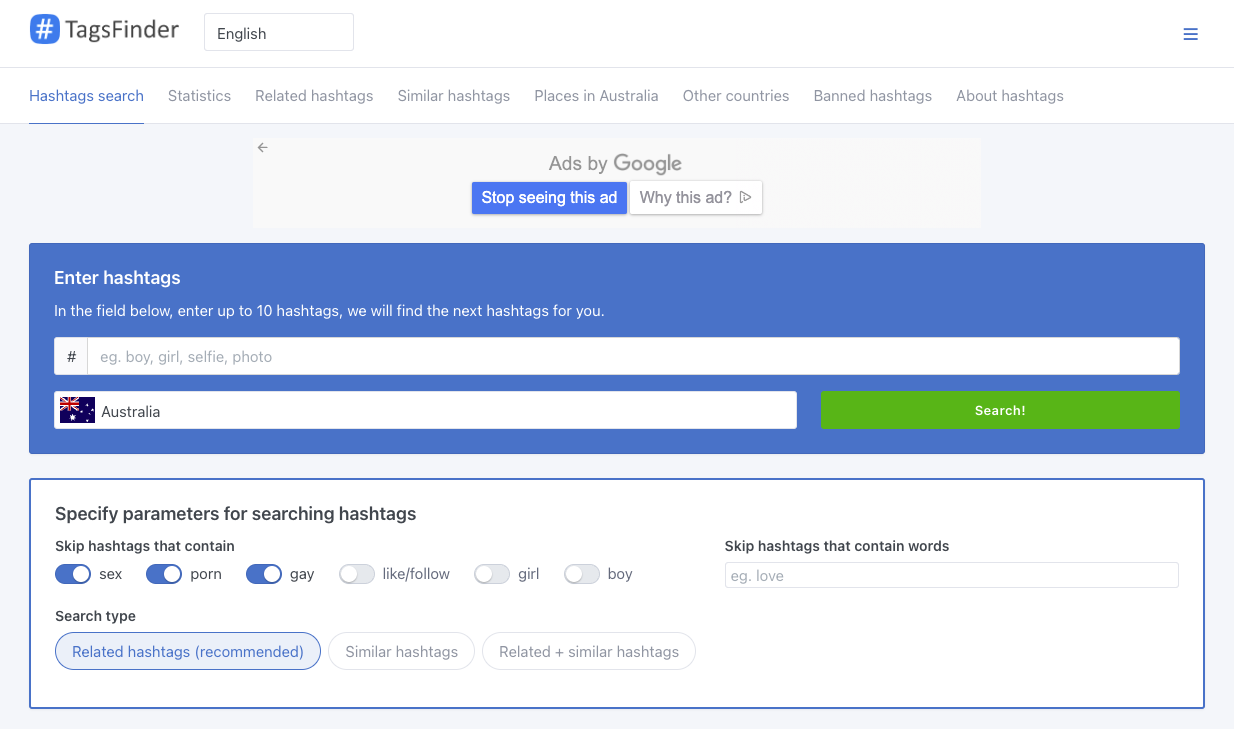Click into the hashtags entry field
The width and height of the screenshot is (1234, 729).
633,356
